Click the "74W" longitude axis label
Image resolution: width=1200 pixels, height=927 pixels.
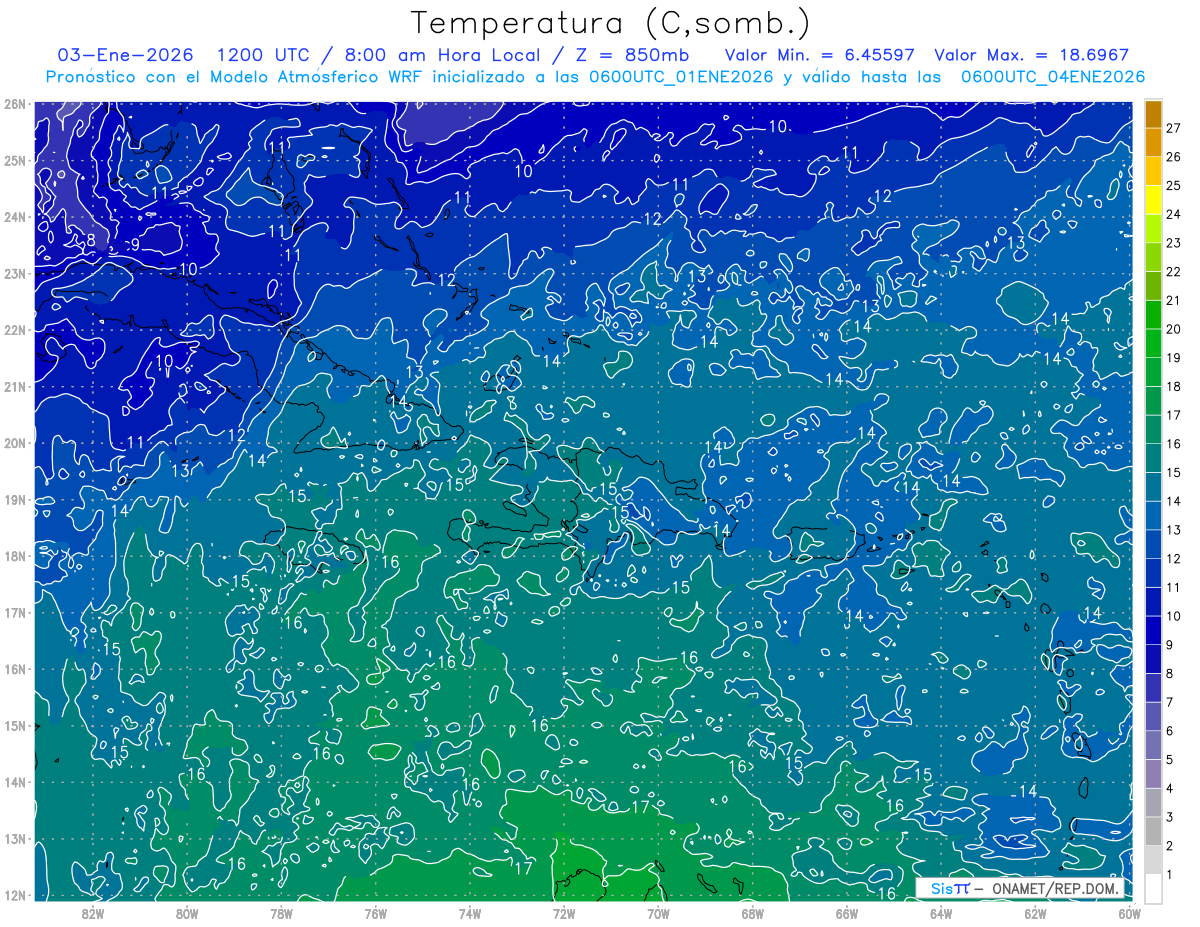(x=469, y=913)
